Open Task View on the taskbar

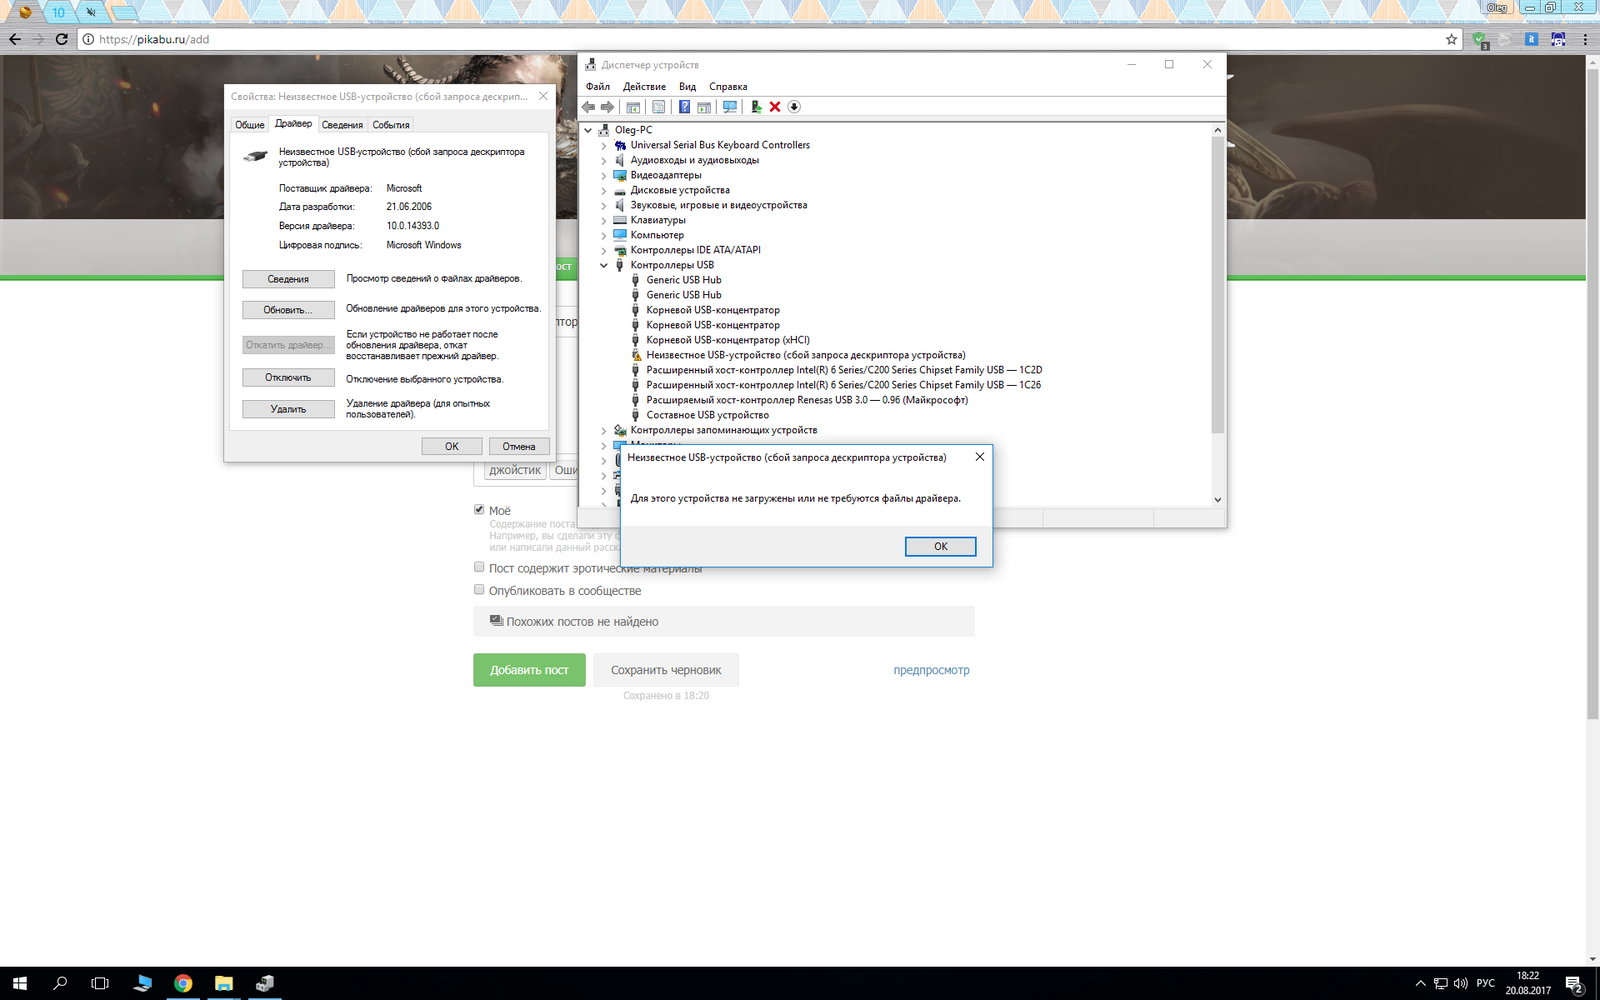[x=100, y=983]
